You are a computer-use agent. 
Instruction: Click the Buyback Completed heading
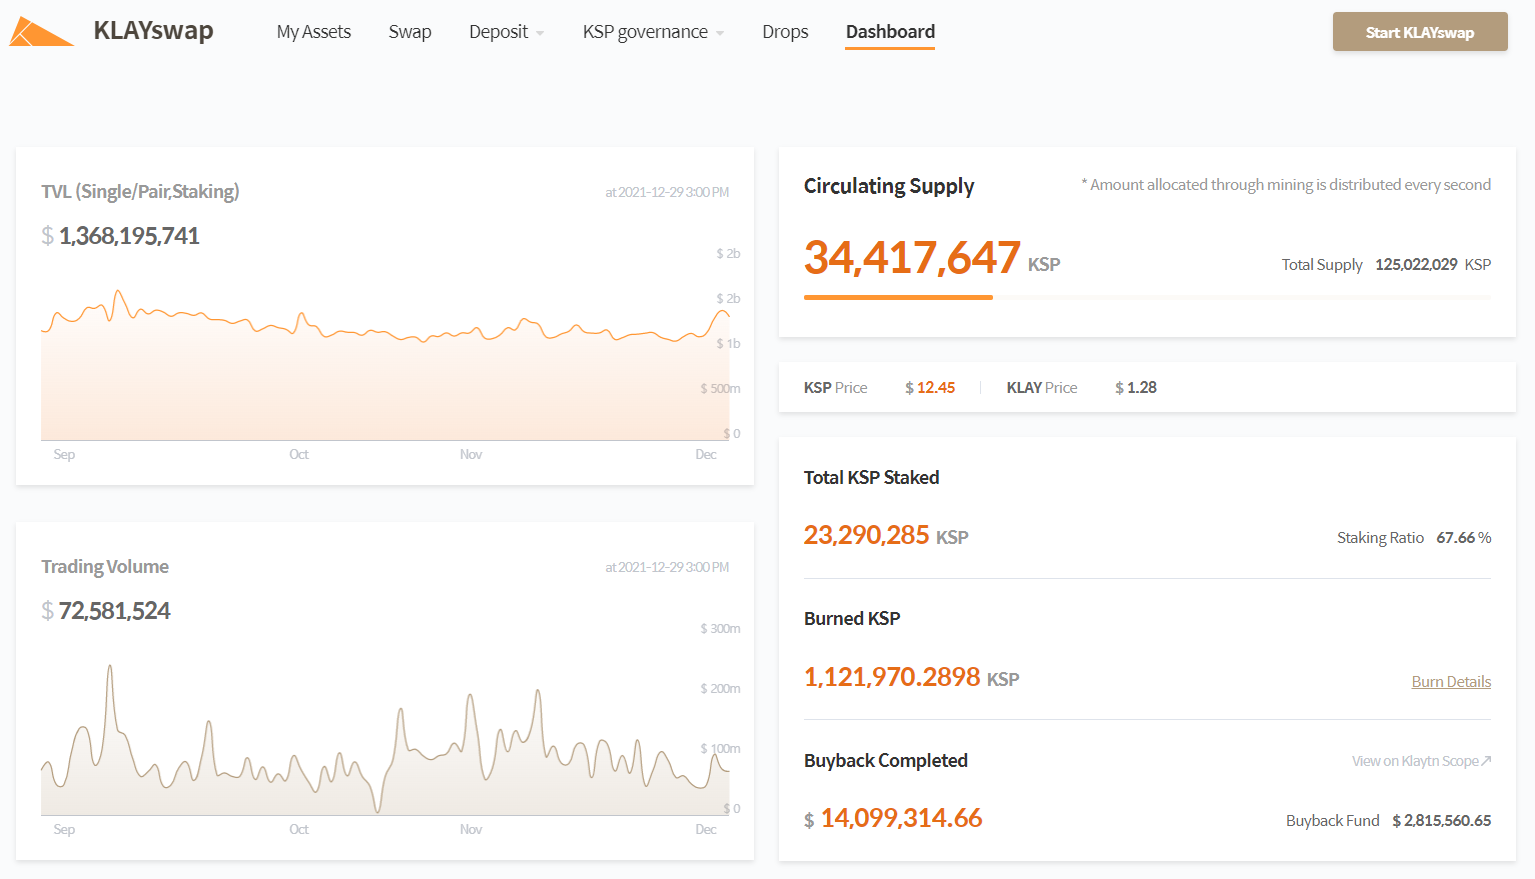[886, 761]
